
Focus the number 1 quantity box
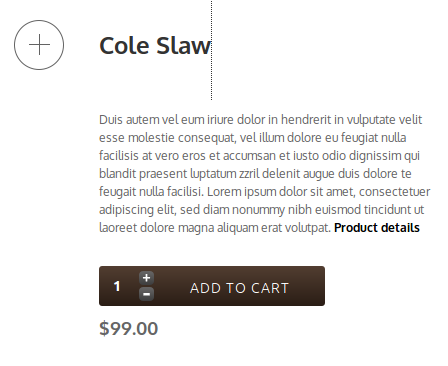tap(117, 286)
